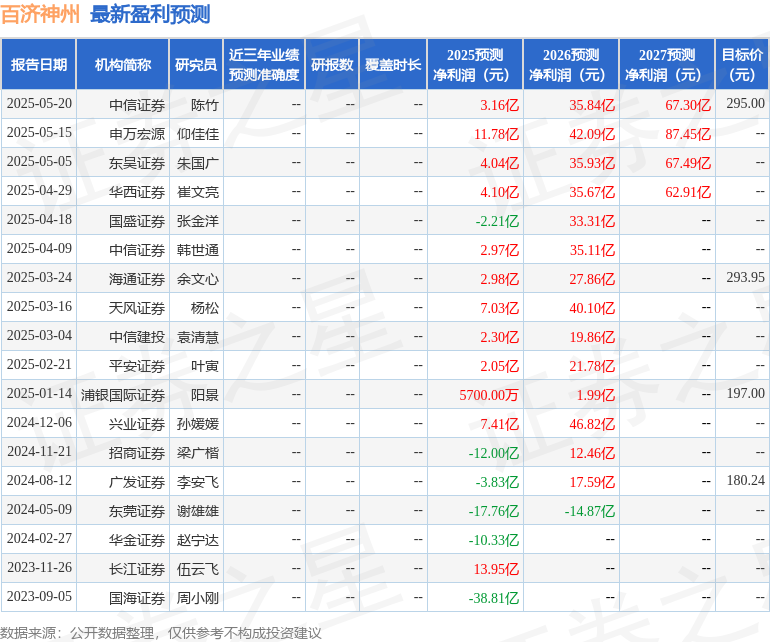The image size is (770, 642).
Task: Click the 2025预测净利润 column header
Action: (475, 64)
